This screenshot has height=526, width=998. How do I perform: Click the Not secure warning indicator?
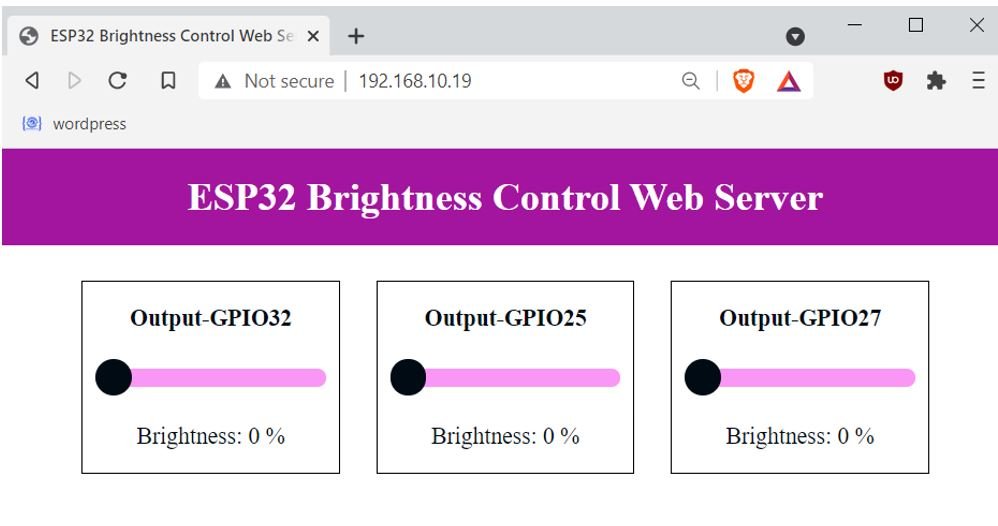tap(275, 81)
